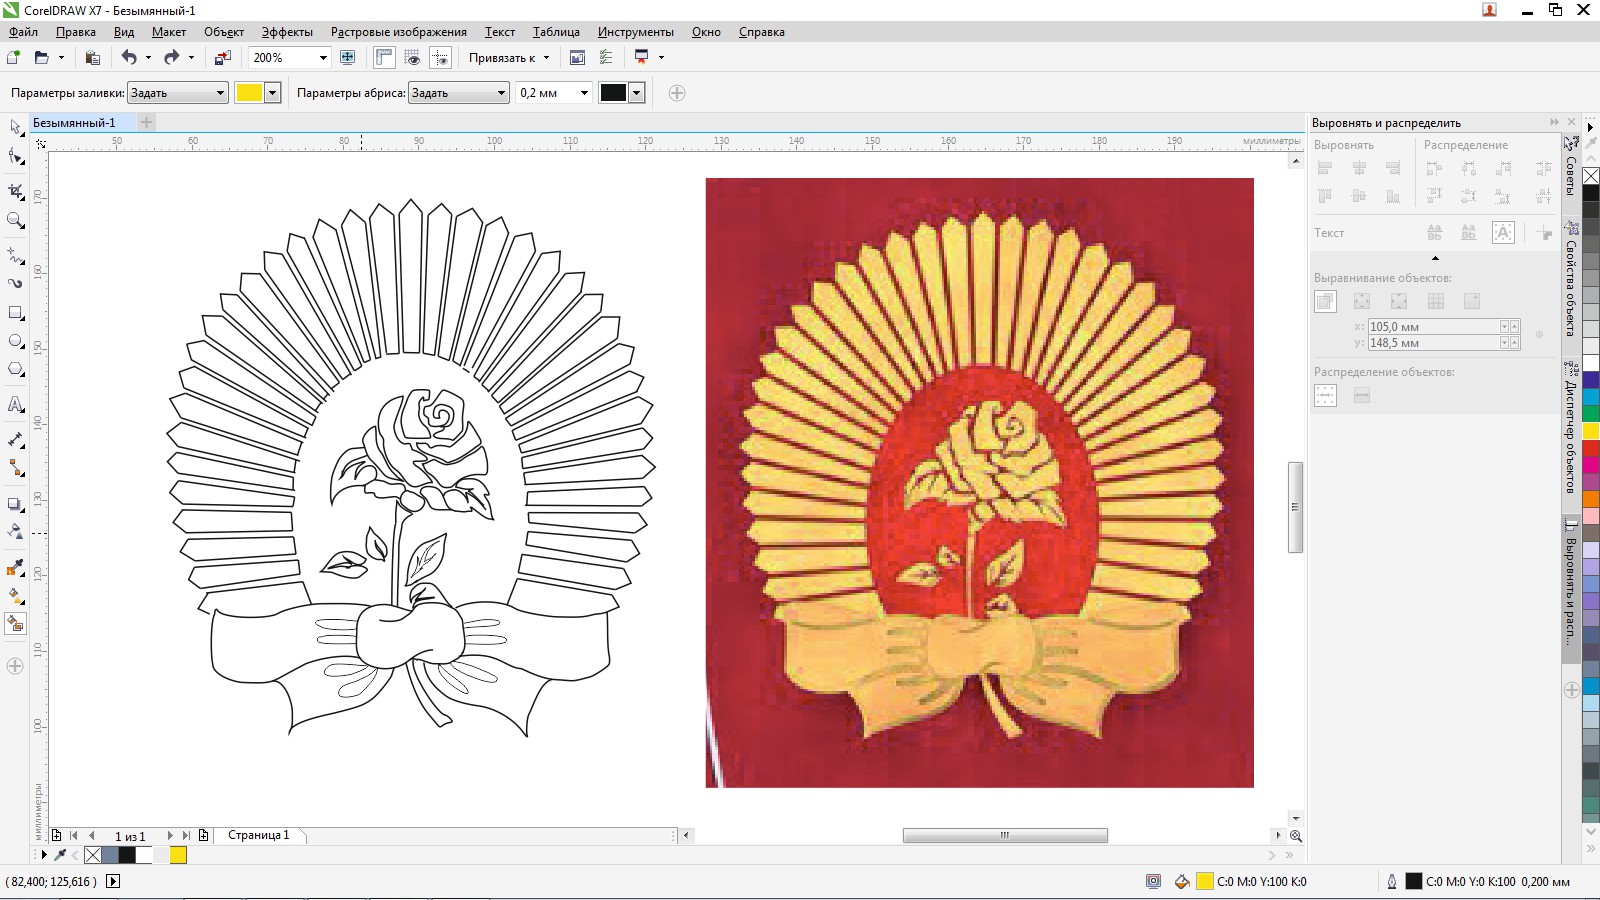Image resolution: width=1600 pixels, height=900 pixels.
Task: Activate the Crop tool
Action: point(15,191)
